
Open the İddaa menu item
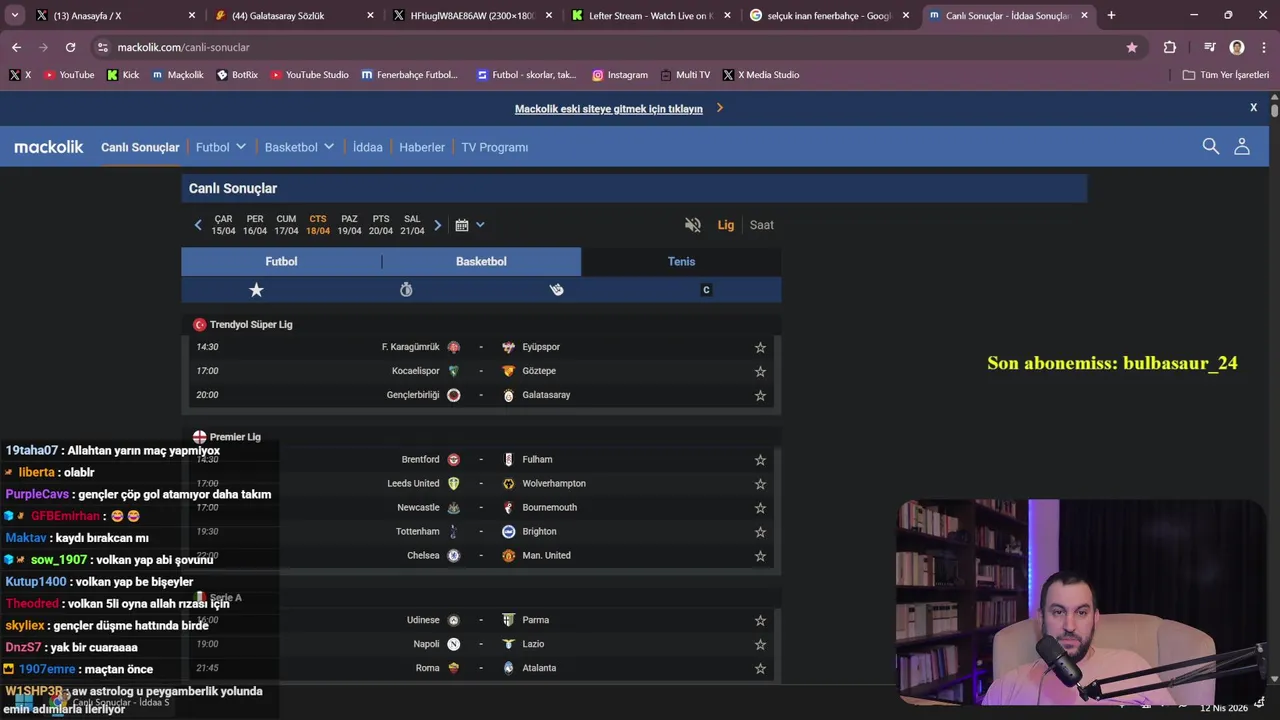(368, 147)
